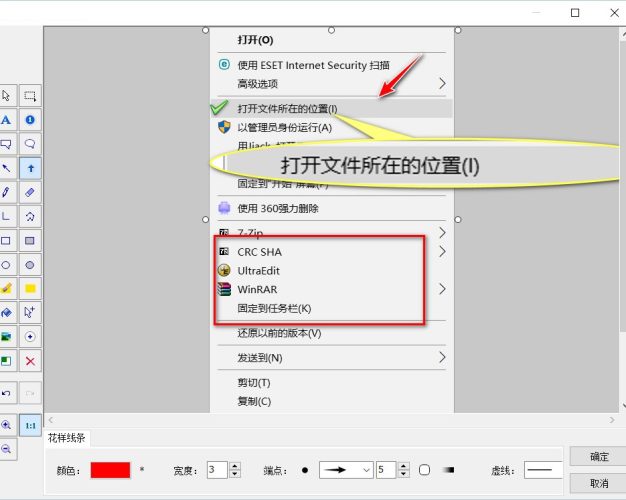Choose the L-shaped polyline tool
This screenshot has height=500, width=626.
7,216
